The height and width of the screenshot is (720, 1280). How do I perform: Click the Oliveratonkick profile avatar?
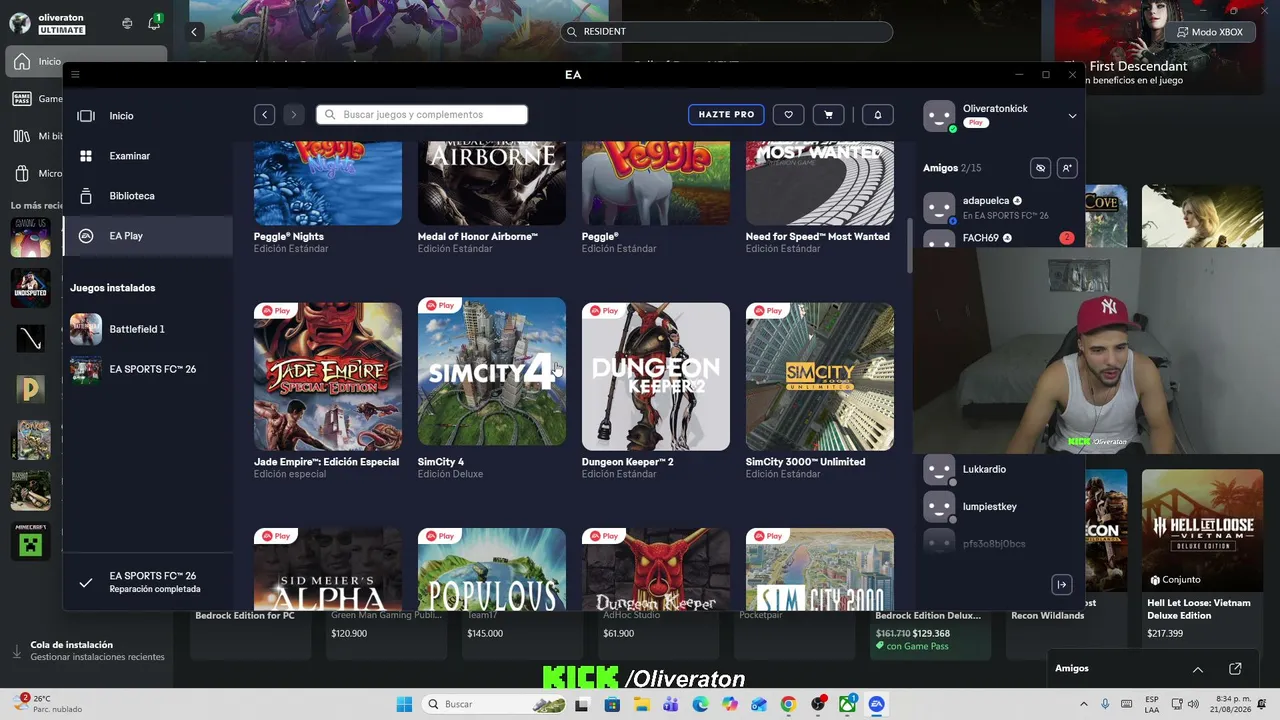point(939,116)
